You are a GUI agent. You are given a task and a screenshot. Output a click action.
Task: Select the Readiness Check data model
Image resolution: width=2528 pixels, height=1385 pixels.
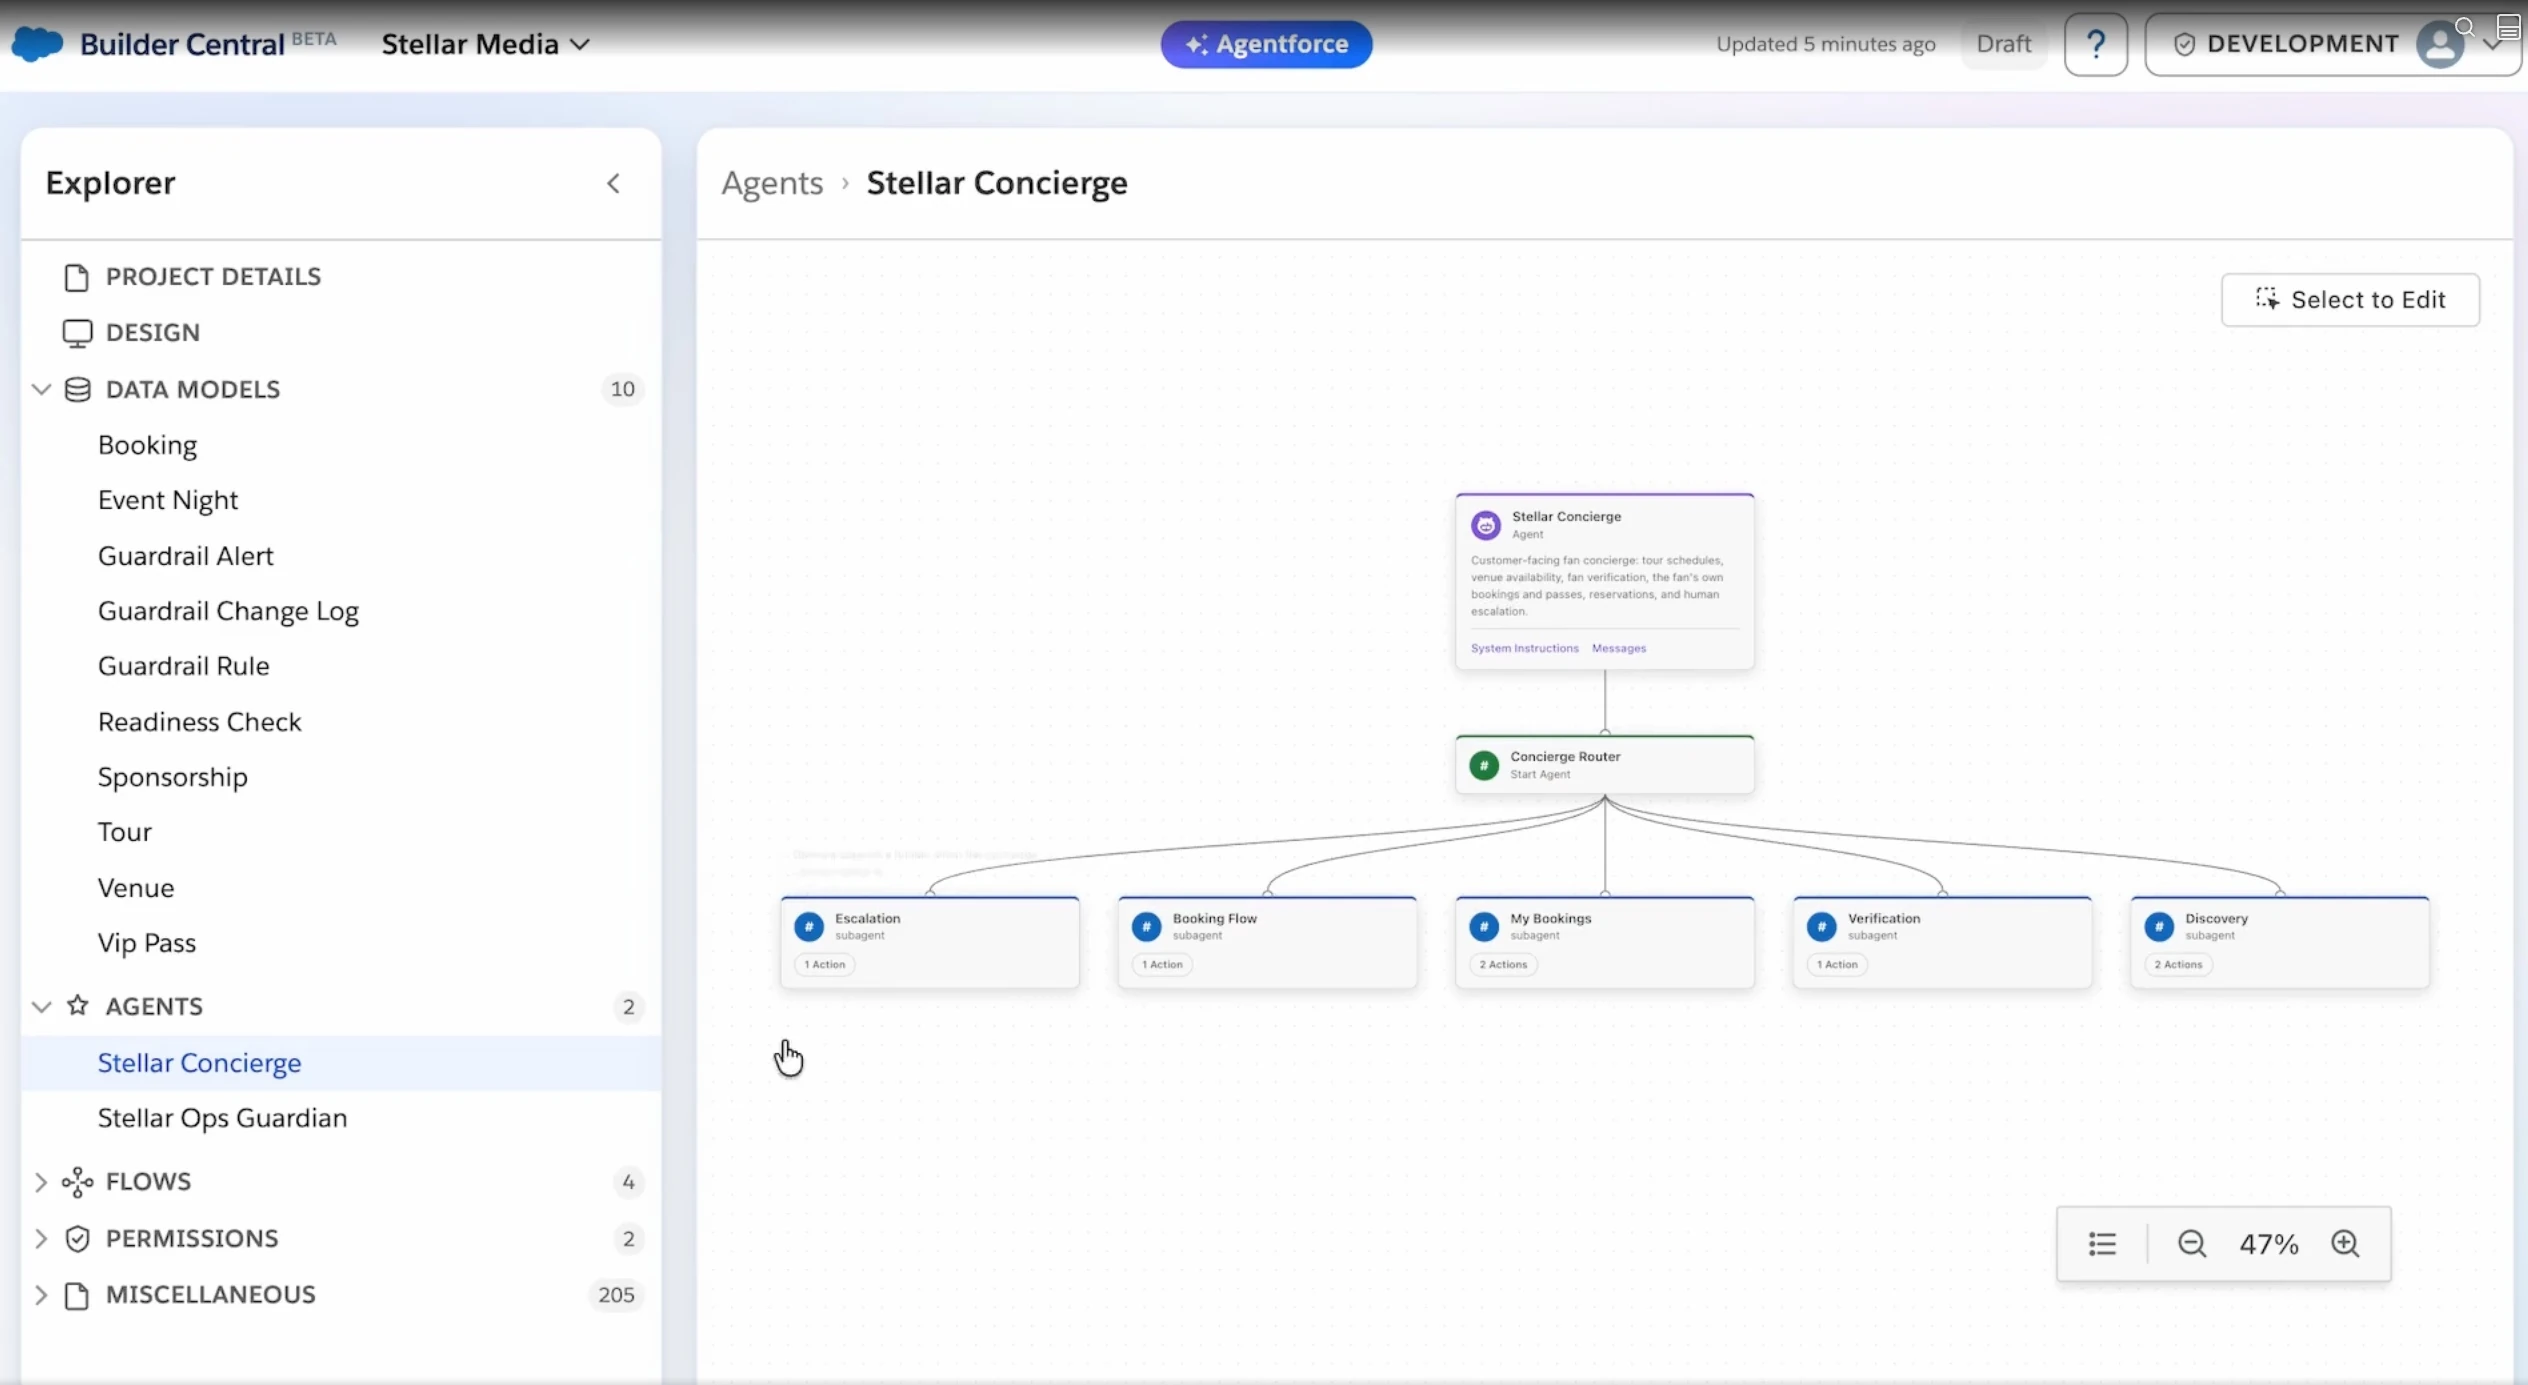[x=340, y=722]
